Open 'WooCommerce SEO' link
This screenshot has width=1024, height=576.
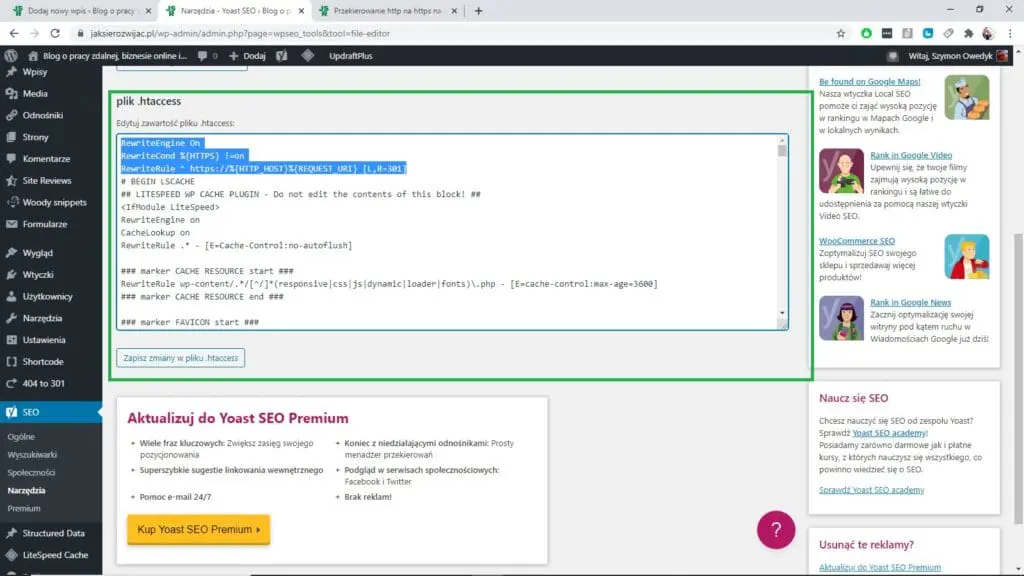(857, 241)
